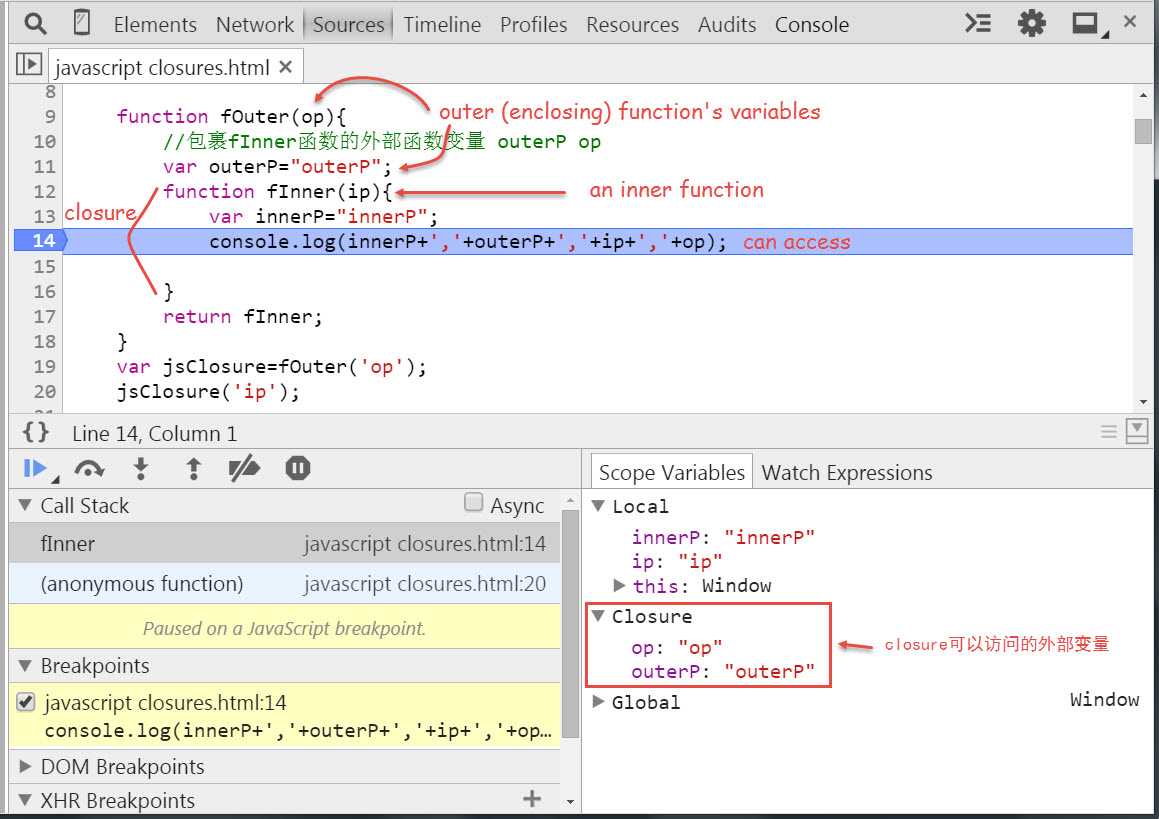This screenshot has height=819, width=1159.
Task: Select the fInner call stack frame
Action: [284, 543]
